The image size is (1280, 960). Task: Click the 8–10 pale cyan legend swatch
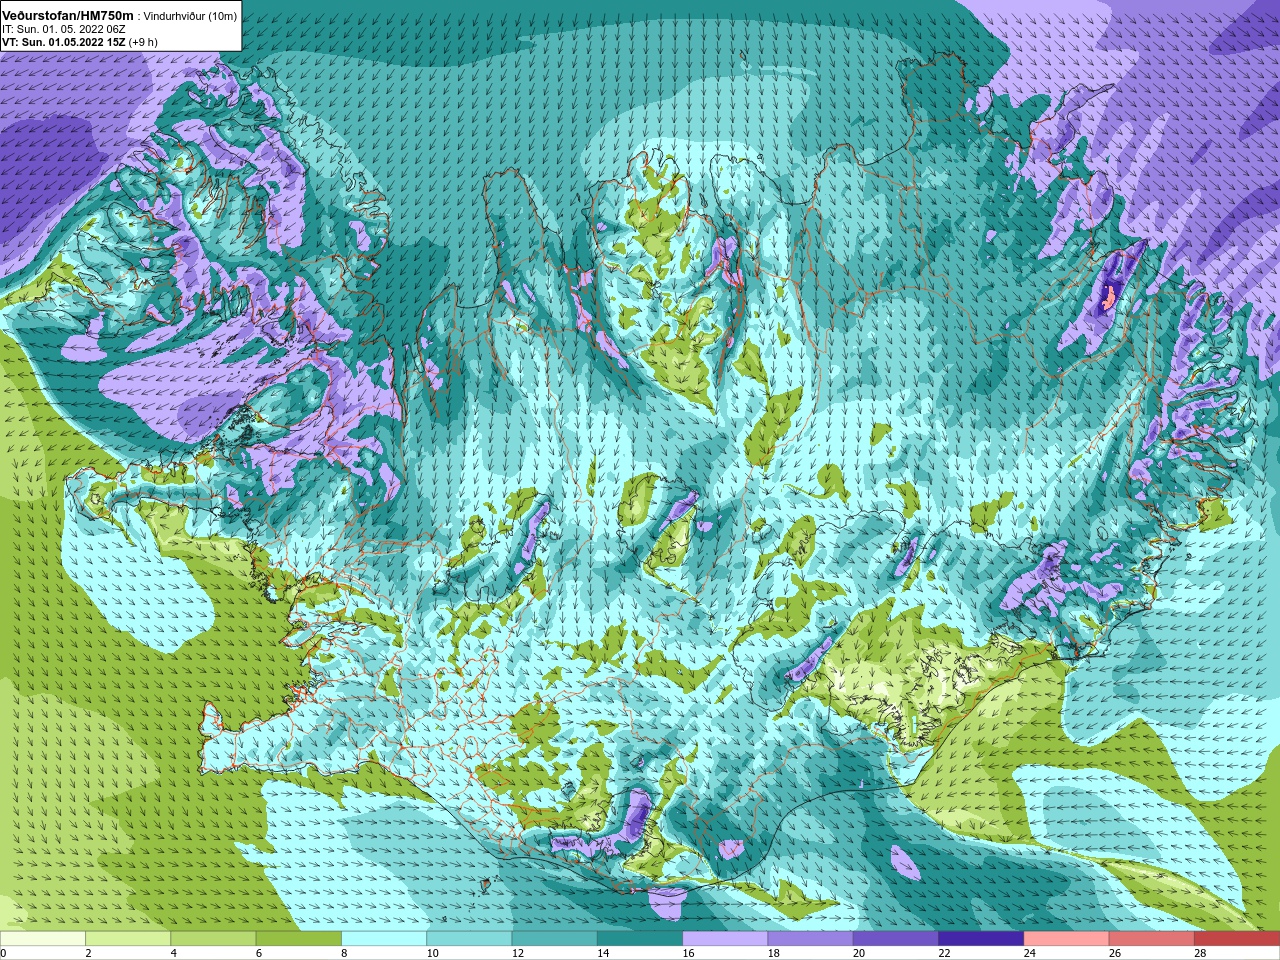[384, 939]
